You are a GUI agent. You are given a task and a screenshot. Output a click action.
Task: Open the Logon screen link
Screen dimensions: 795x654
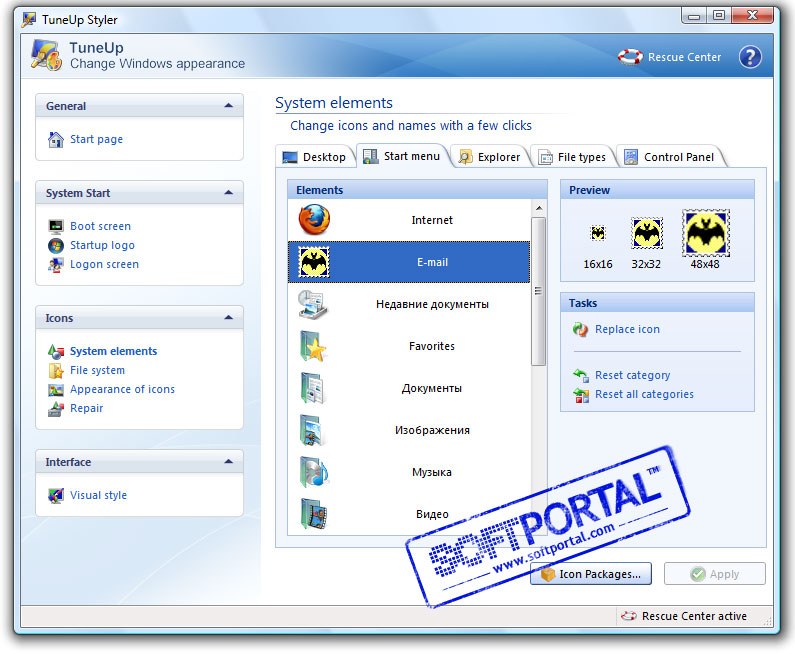pos(104,264)
